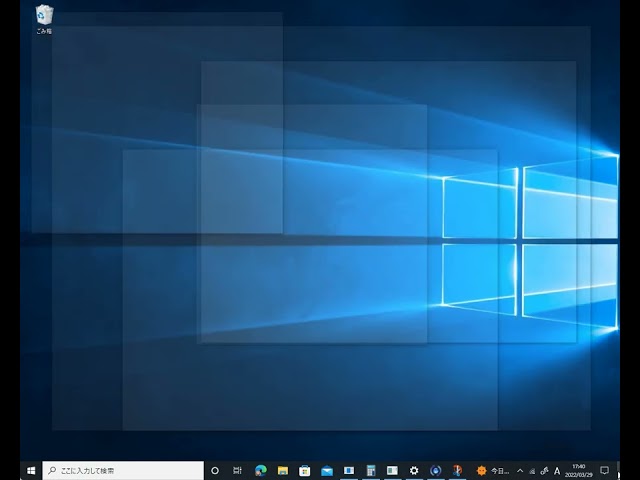This screenshot has width=640, height=480.
Task: Open the Recycle Bin (ごみ箱) desktop icon
Action: 44,19
